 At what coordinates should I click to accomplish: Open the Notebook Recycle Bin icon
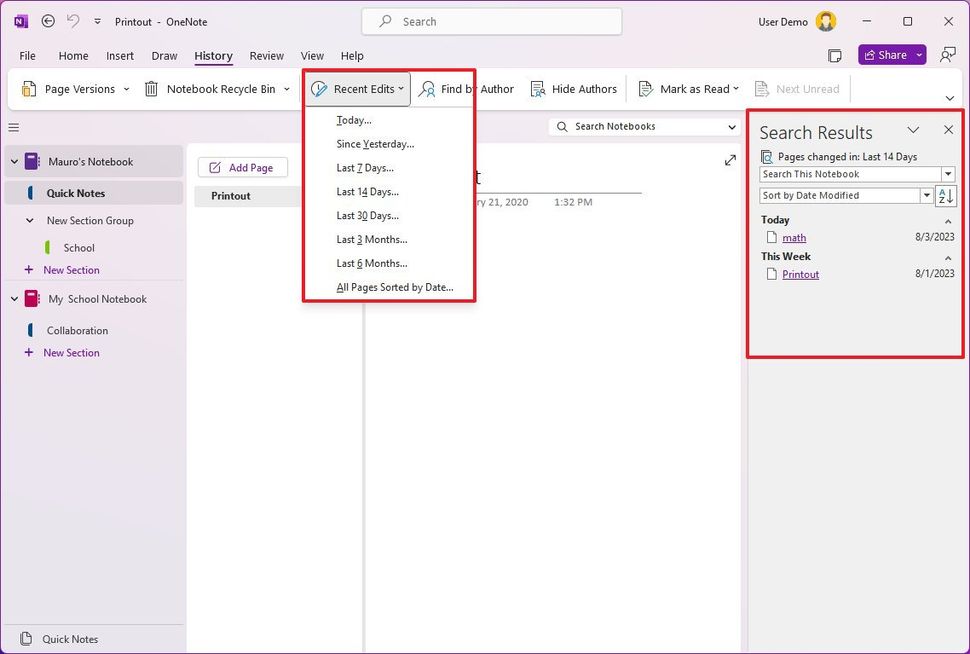coord(150,88)
